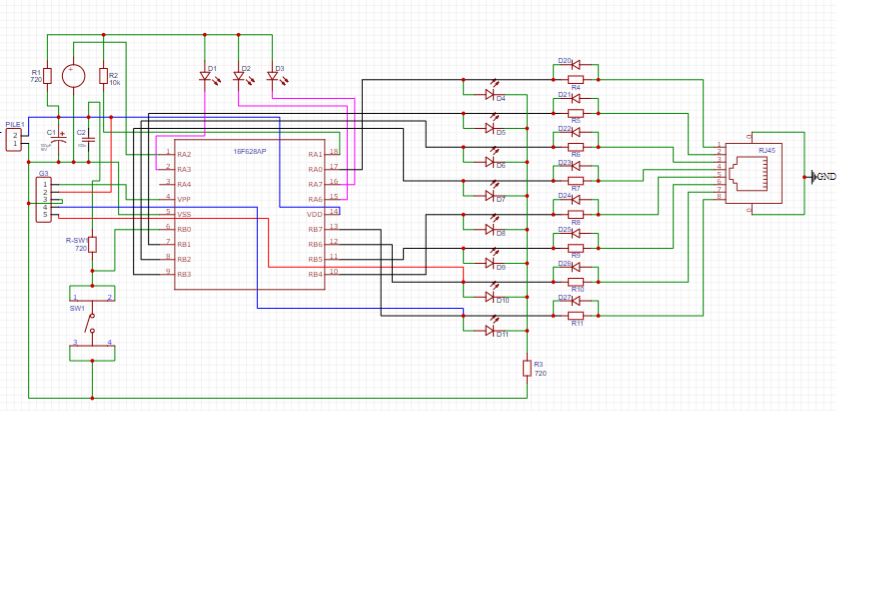This screenshot has height=610, width=877.
Task: Select resistor R-SW labeled 720
Action: pyautogui.click(x=91, y=244)
